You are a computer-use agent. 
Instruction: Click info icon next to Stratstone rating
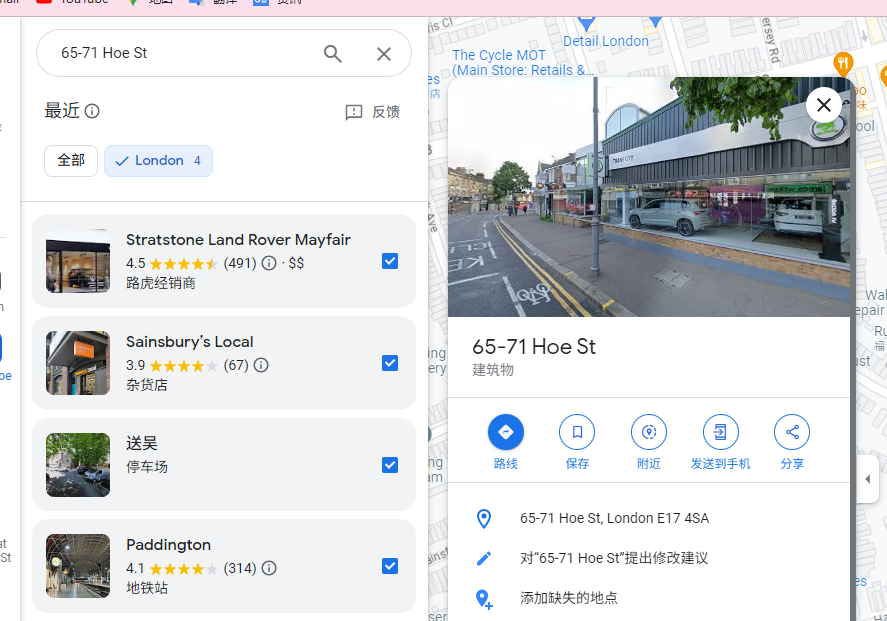pos(269,263)
